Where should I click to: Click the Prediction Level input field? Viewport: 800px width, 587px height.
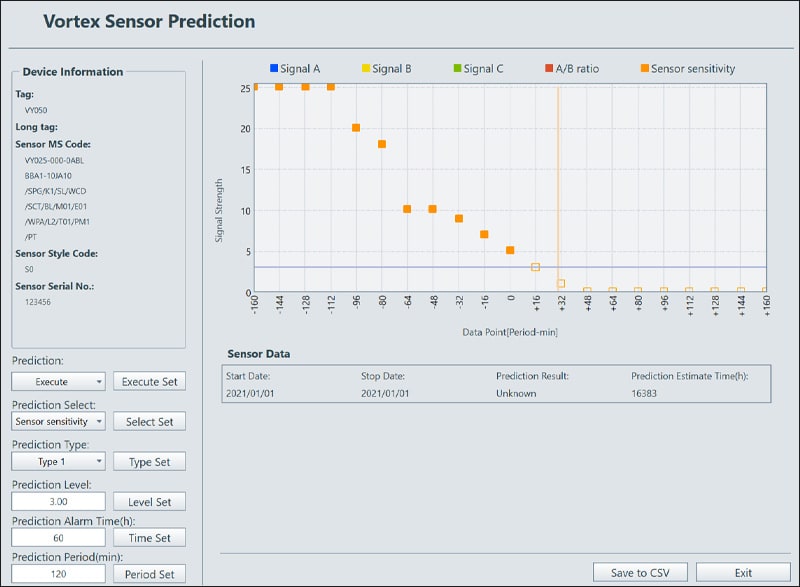pyautogui.click(x=56, y=501)
